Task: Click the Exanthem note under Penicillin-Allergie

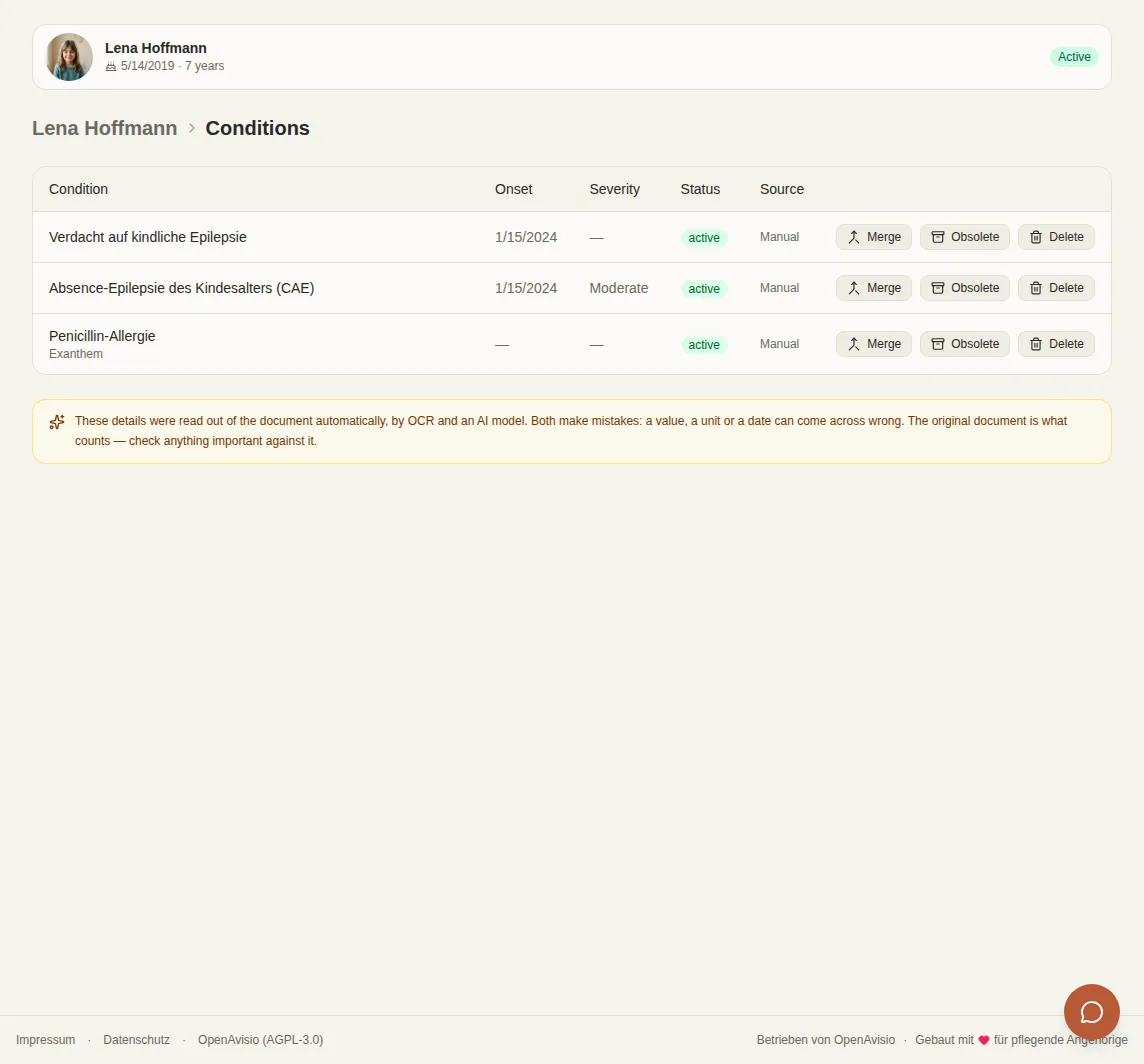Action: 76,354
